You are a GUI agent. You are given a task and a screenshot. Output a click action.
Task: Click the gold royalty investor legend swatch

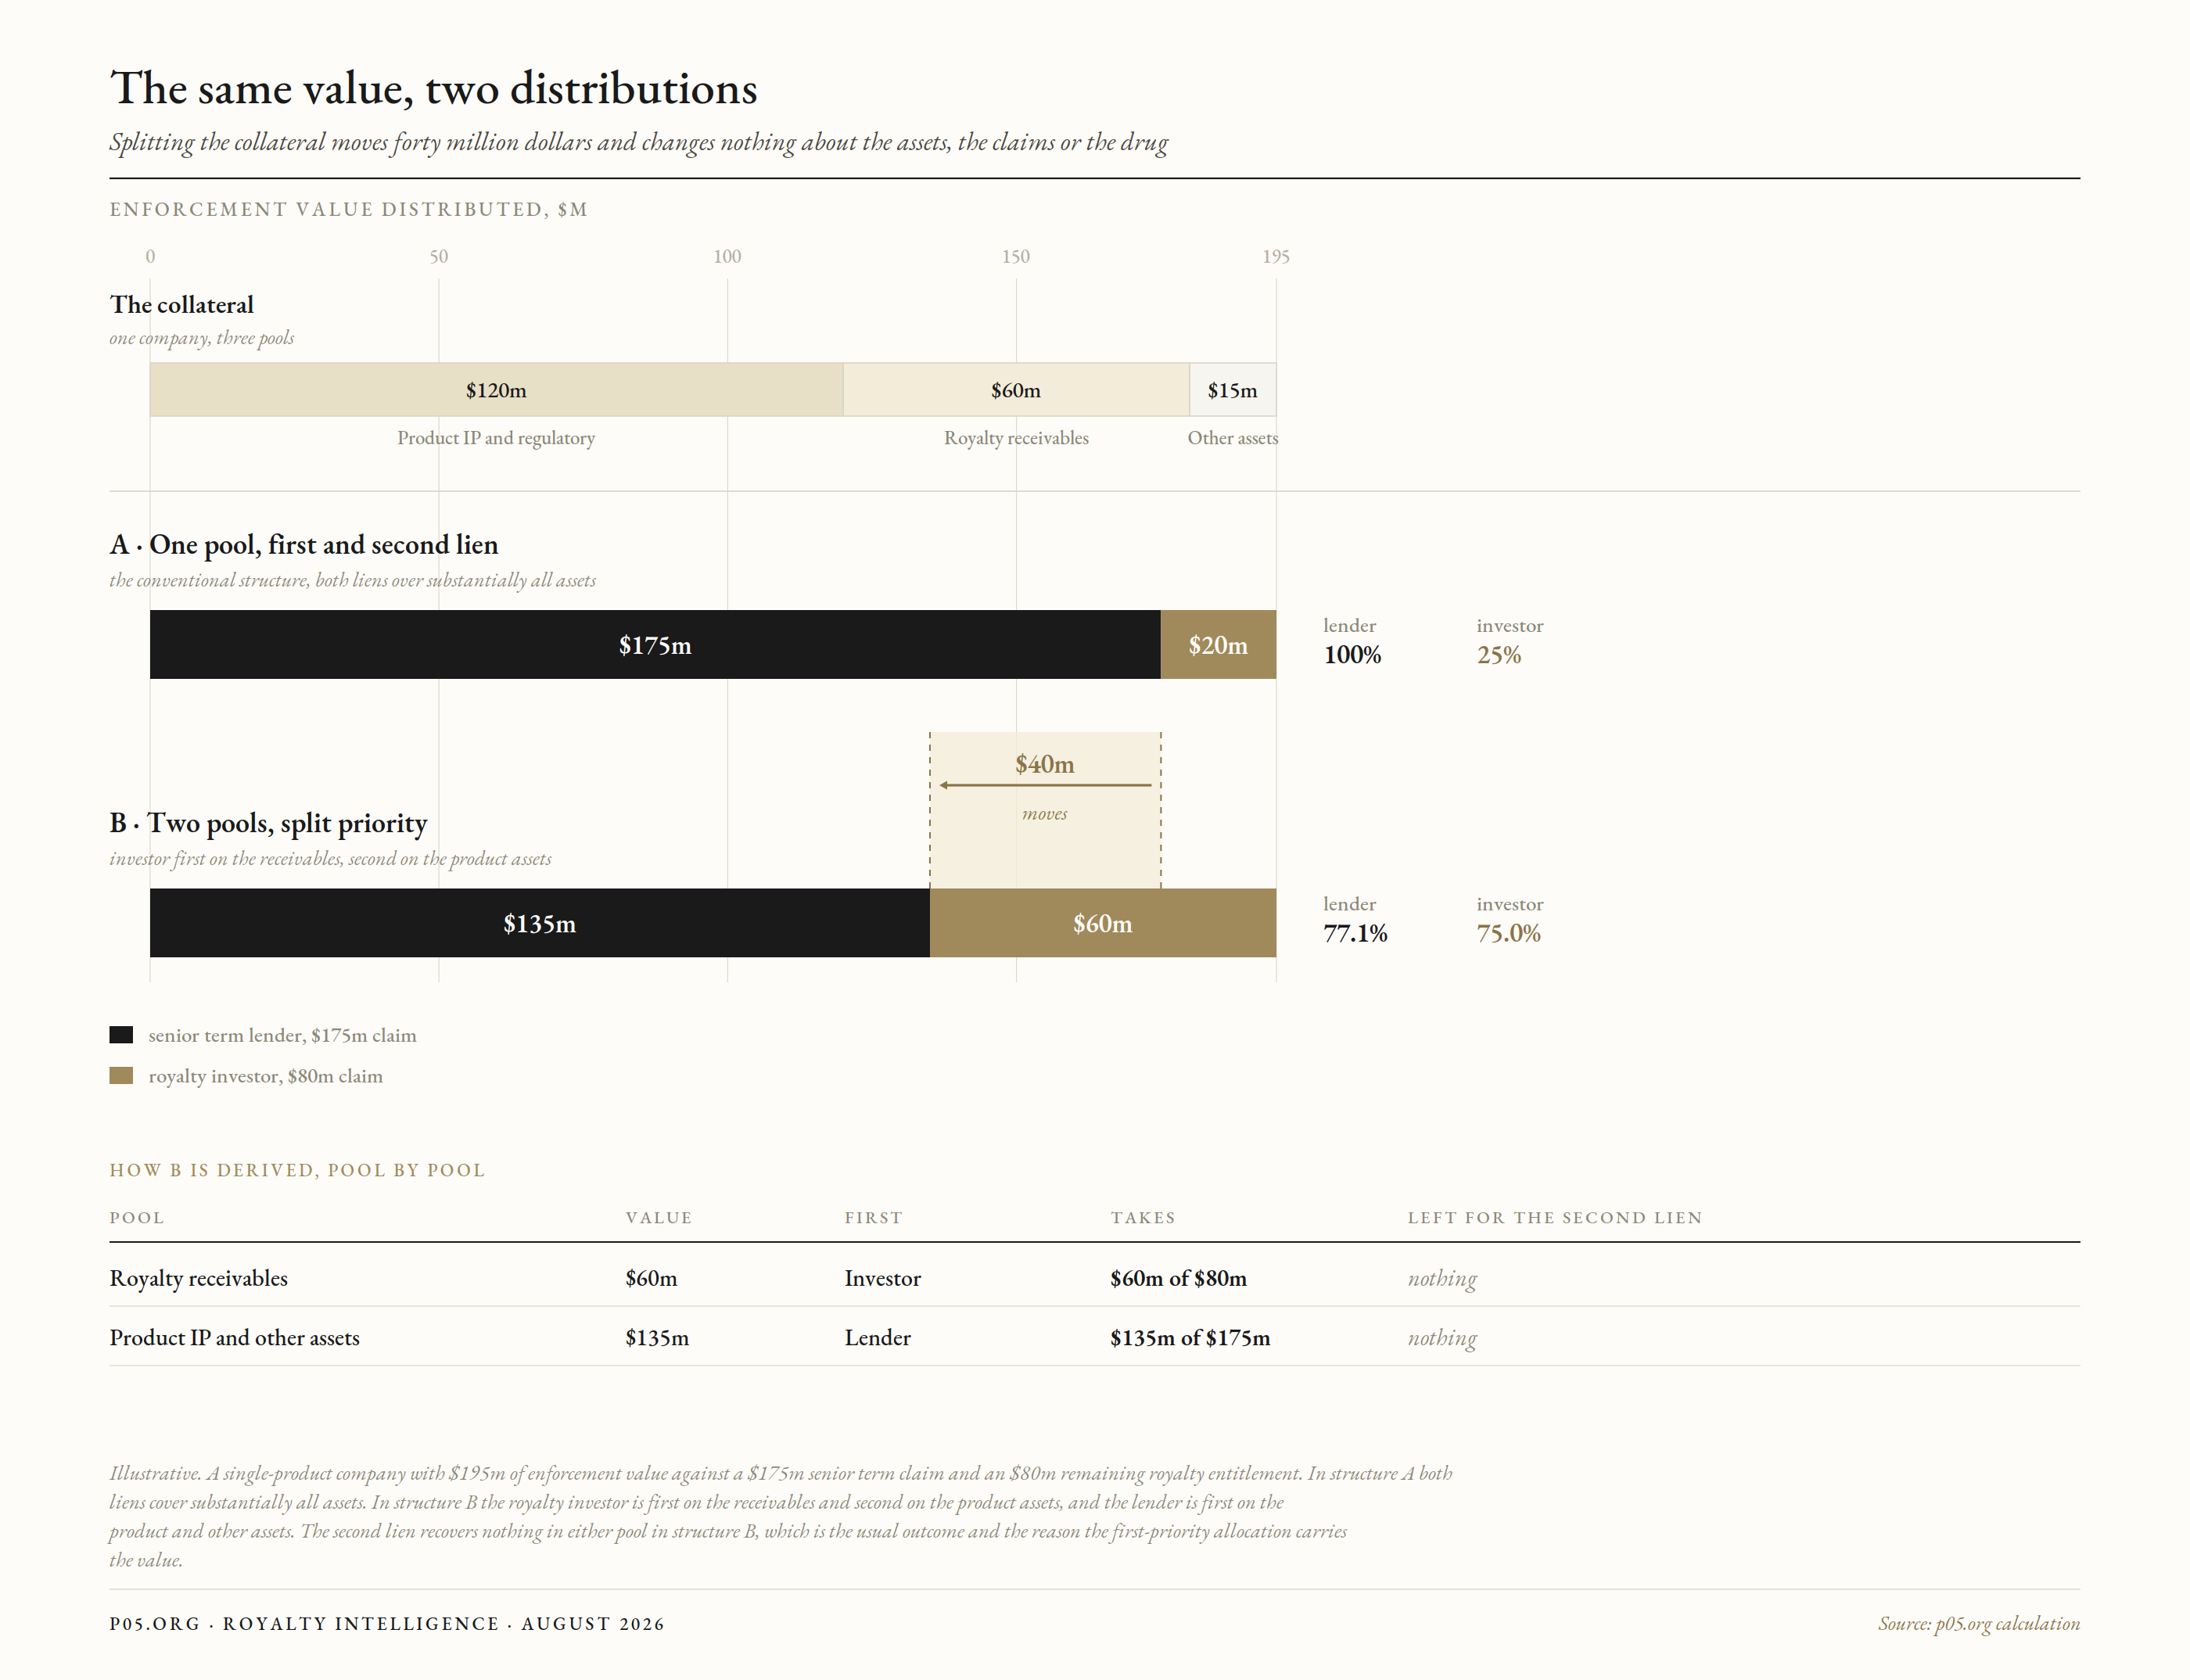121,1076
